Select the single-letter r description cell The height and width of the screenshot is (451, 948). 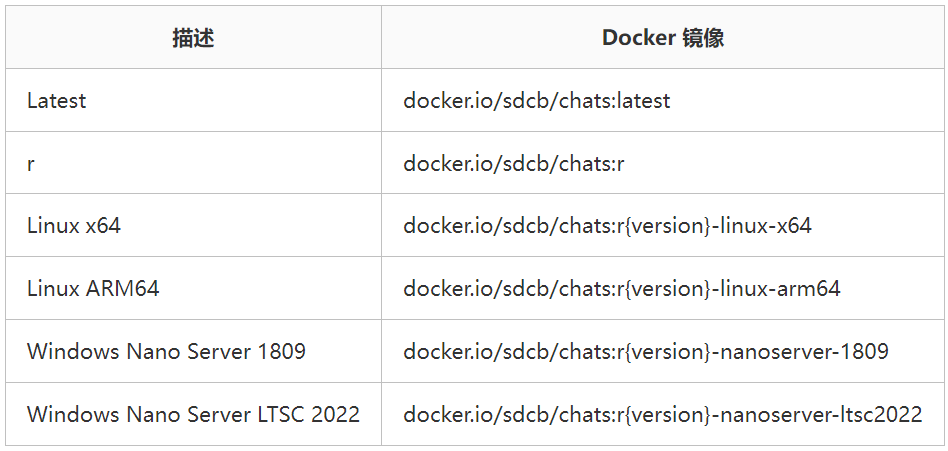click(31, 163)
